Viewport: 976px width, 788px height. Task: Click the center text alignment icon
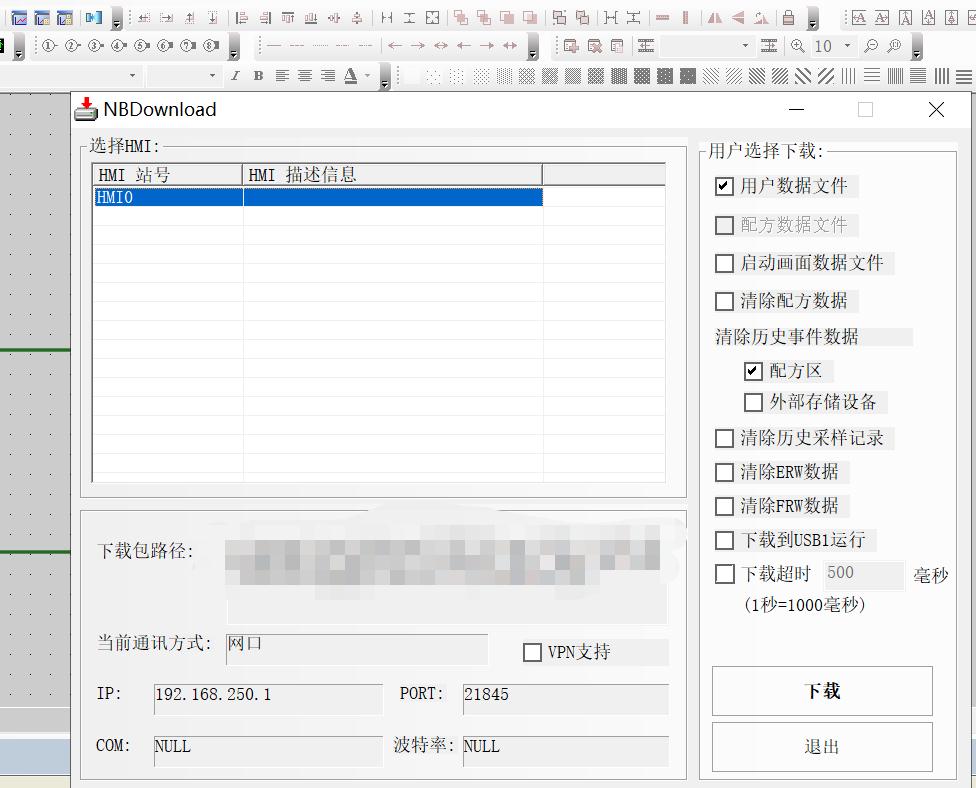click(x=304, y=76)
